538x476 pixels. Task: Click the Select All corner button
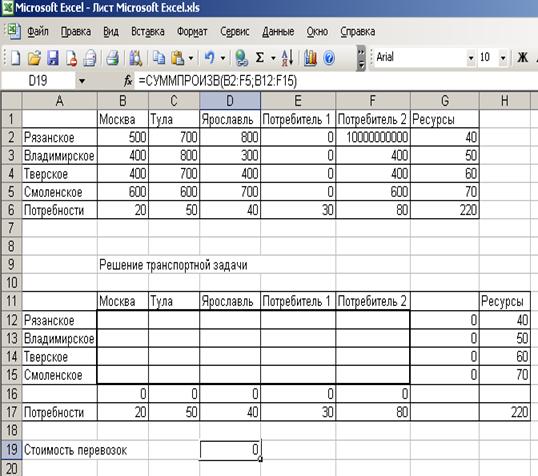pos(11,101)
